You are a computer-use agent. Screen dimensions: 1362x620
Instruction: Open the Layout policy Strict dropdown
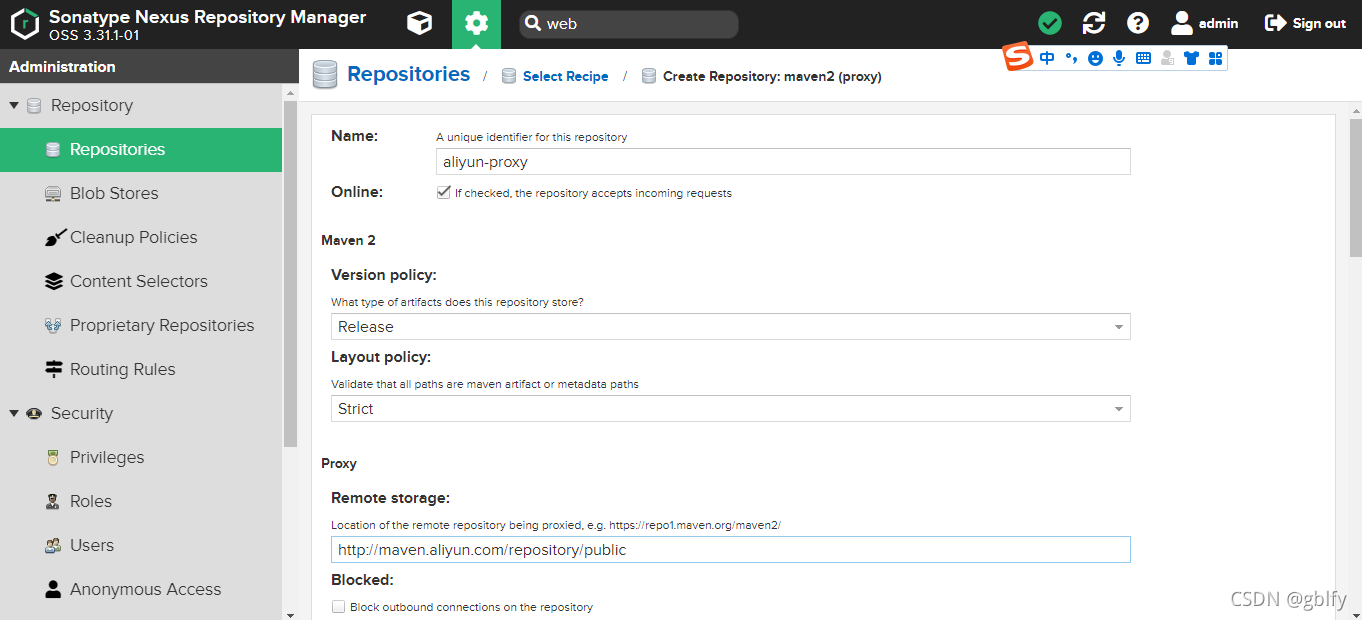[x=730, y=409]
